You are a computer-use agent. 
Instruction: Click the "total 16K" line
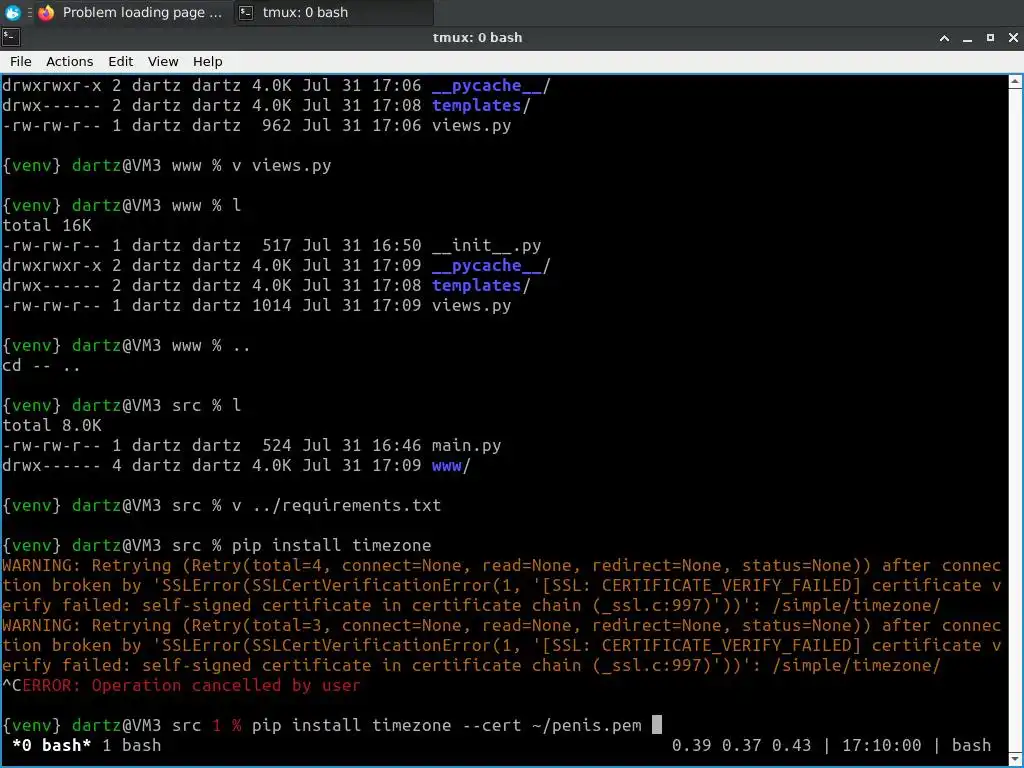pos(47,225)
